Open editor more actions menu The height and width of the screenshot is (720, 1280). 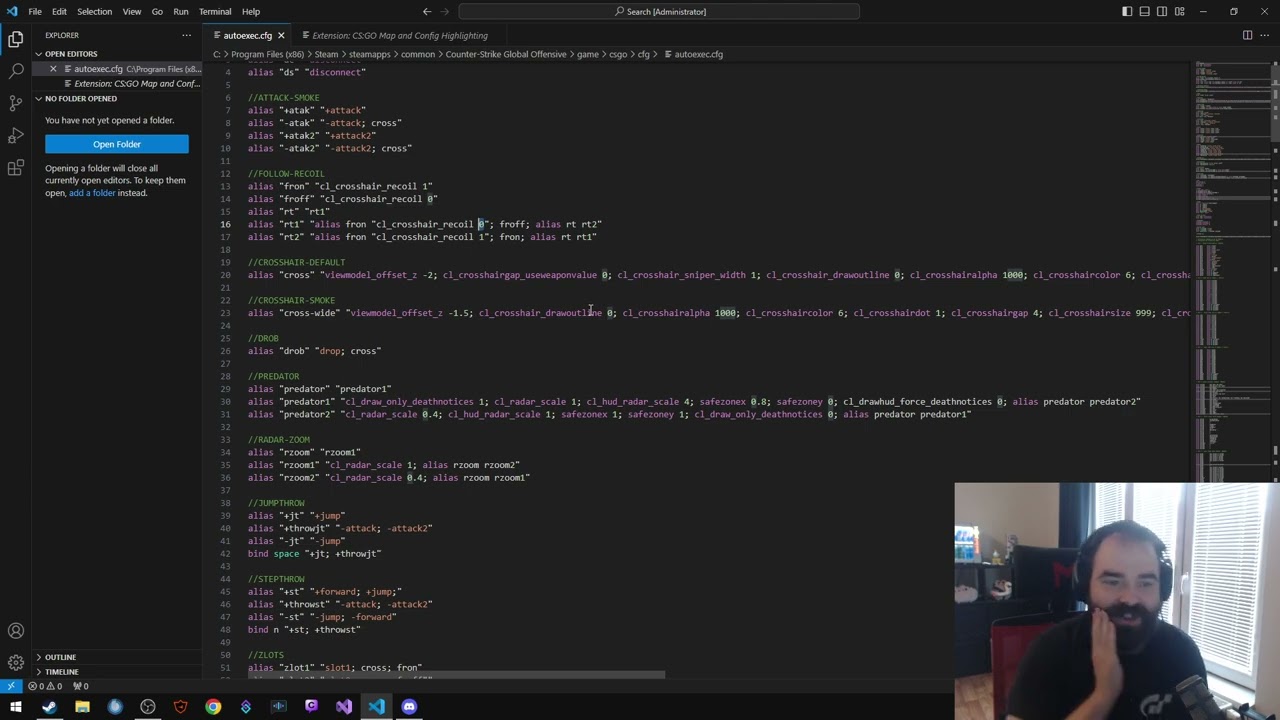pos(1265,35)
